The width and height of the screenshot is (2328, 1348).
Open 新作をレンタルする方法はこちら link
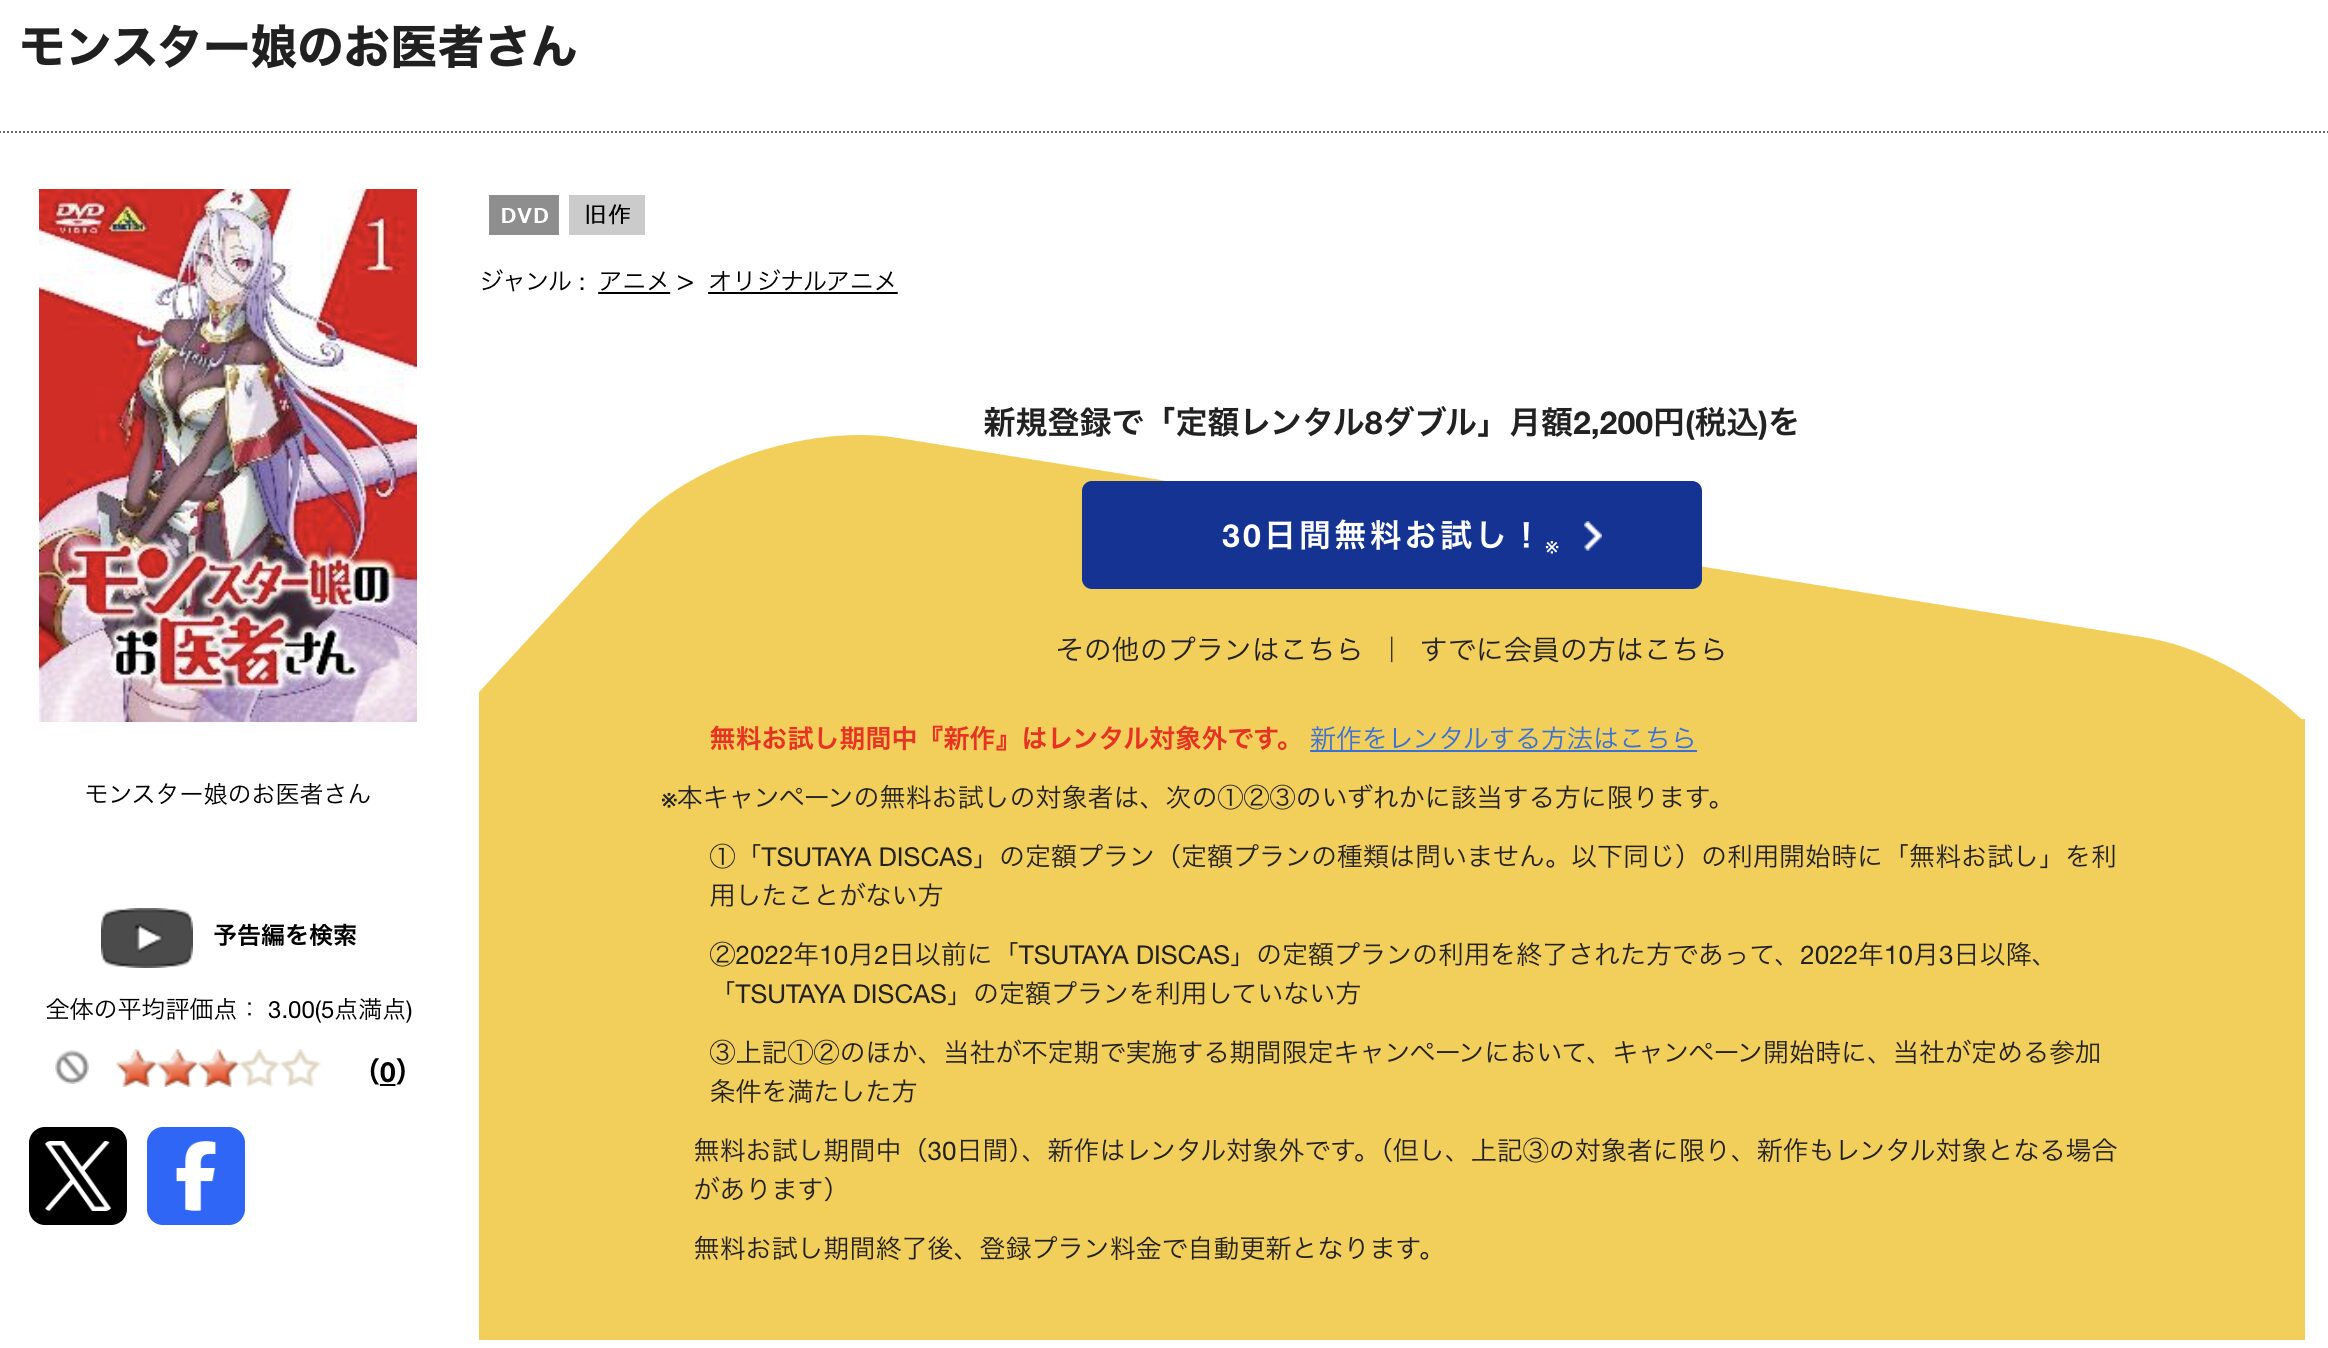[1503, 738]
